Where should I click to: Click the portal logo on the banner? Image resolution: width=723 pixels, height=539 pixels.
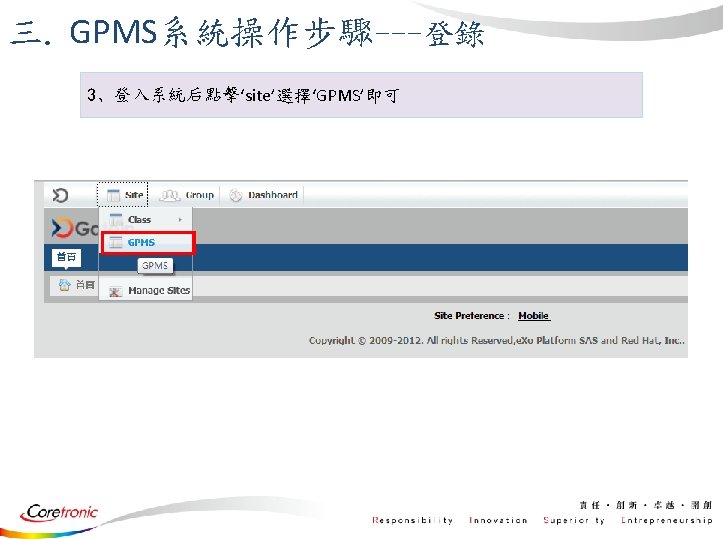click(x=75, y=228)
